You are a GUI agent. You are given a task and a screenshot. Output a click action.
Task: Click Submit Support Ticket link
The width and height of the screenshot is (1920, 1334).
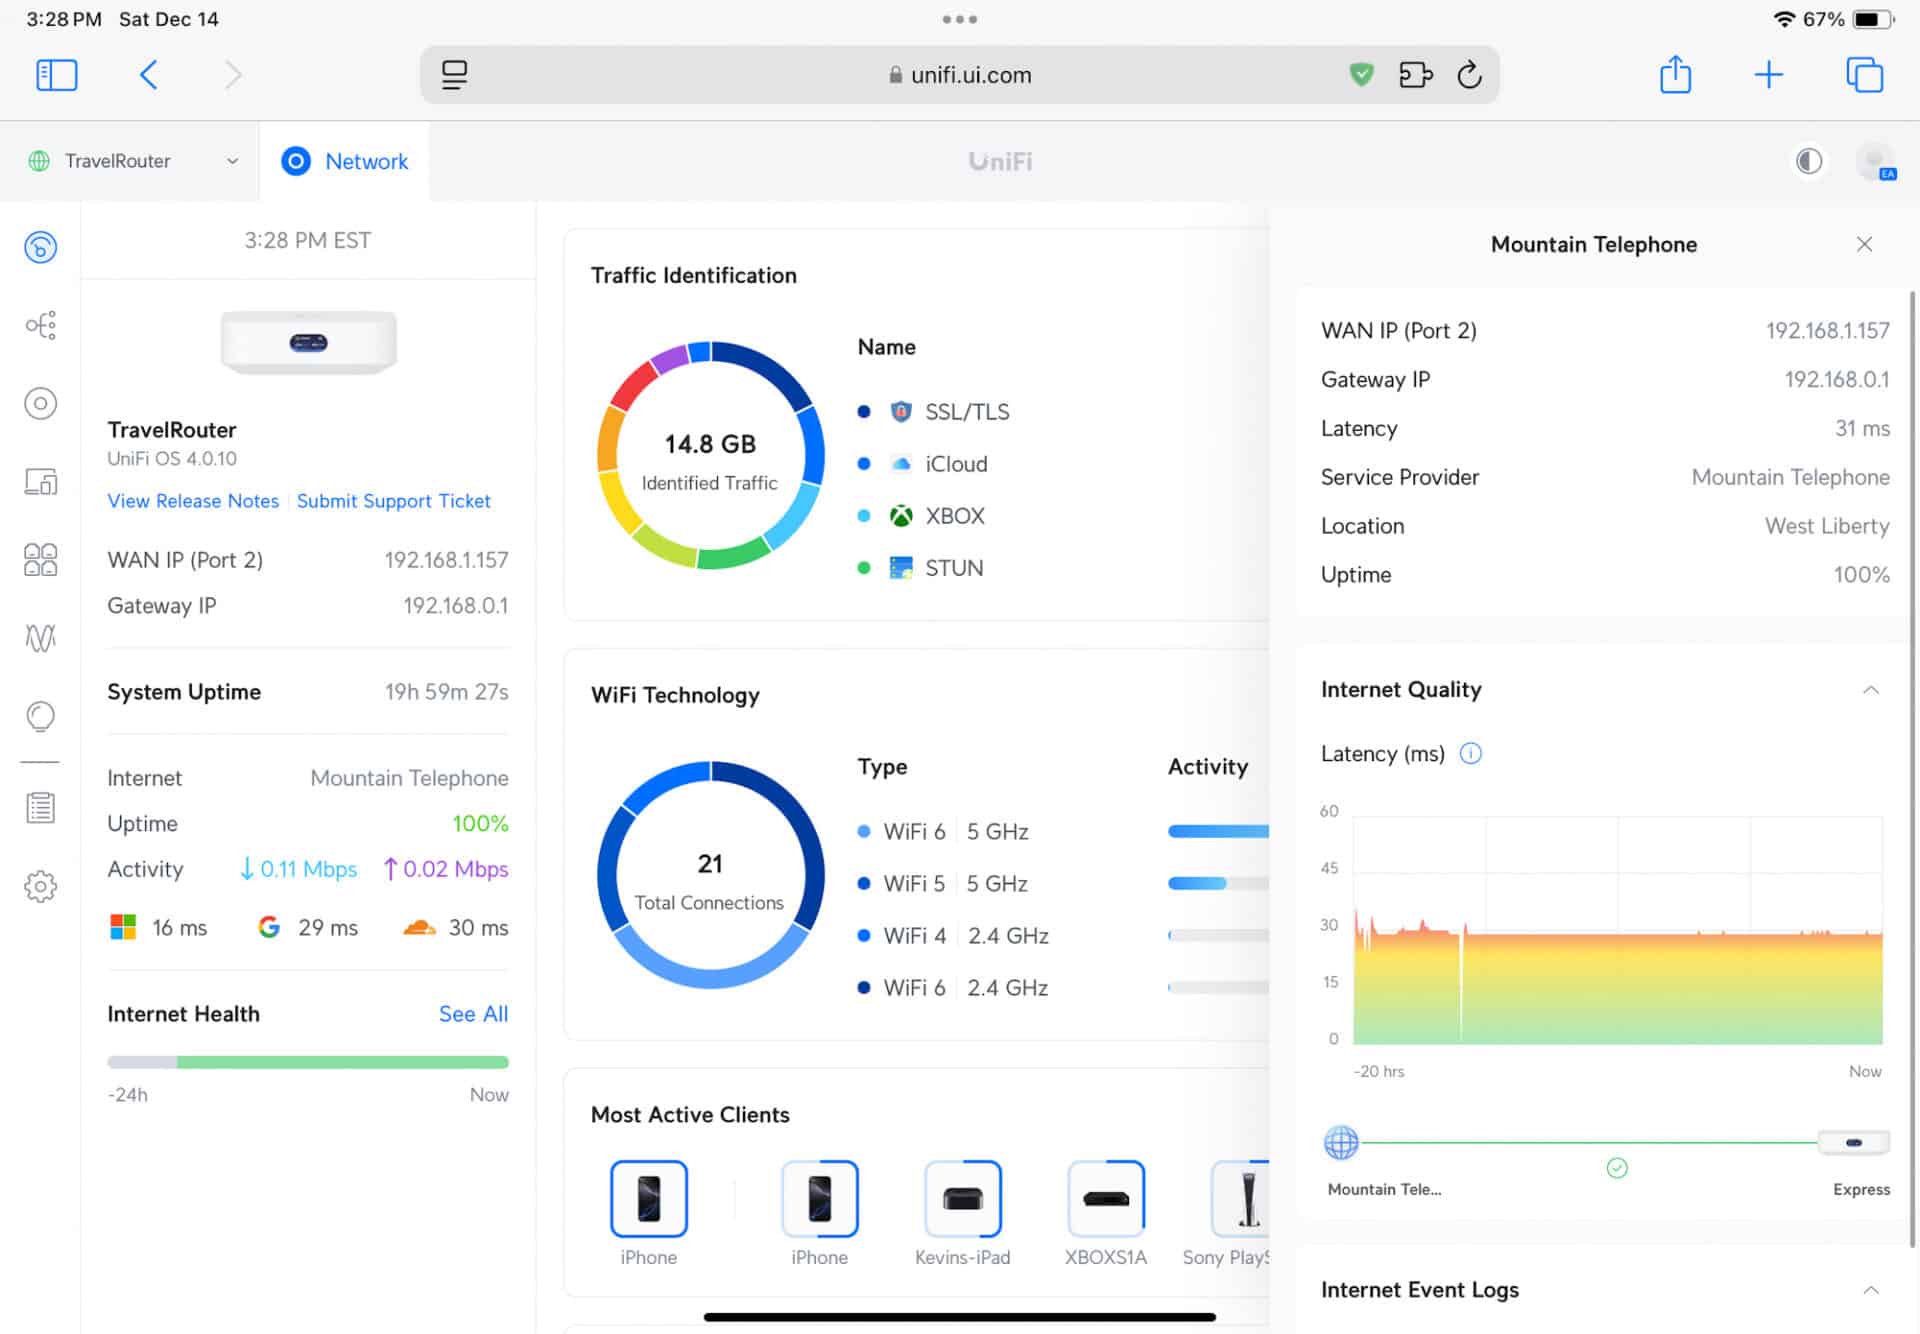click(393, 501)
